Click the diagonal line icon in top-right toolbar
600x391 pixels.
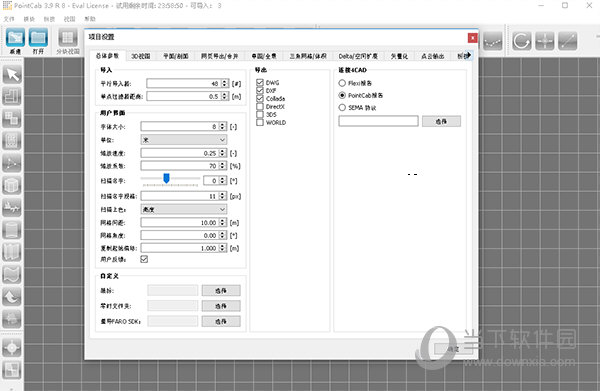coord(567,41)
